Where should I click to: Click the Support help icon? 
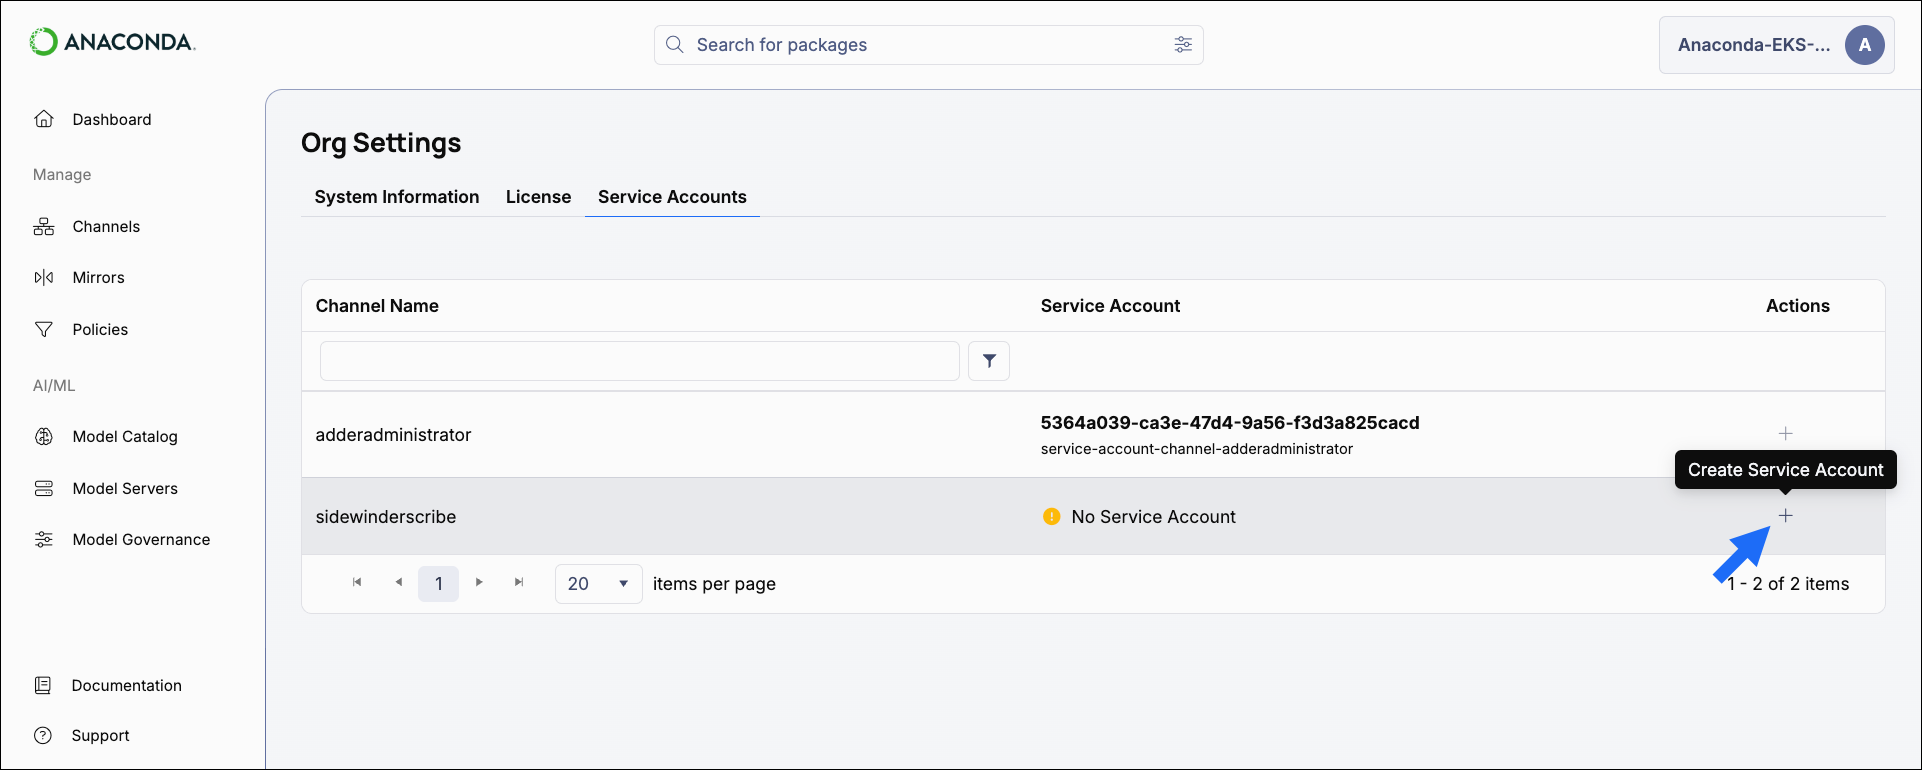click(x=43, y=736)
